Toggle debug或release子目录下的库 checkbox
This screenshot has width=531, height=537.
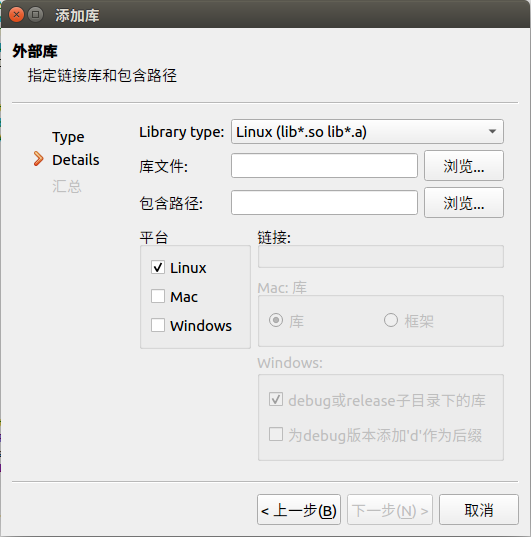point(276,399)
